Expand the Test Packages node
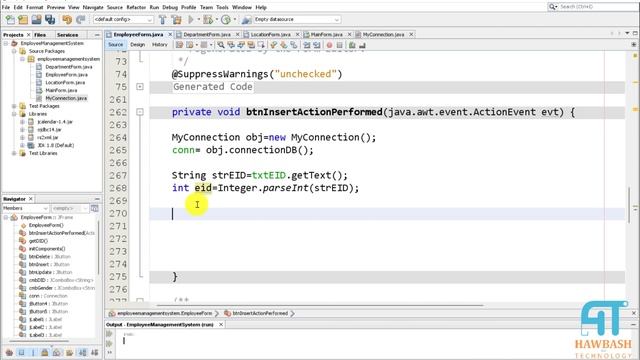640x360 pixels. pos(14,106)
